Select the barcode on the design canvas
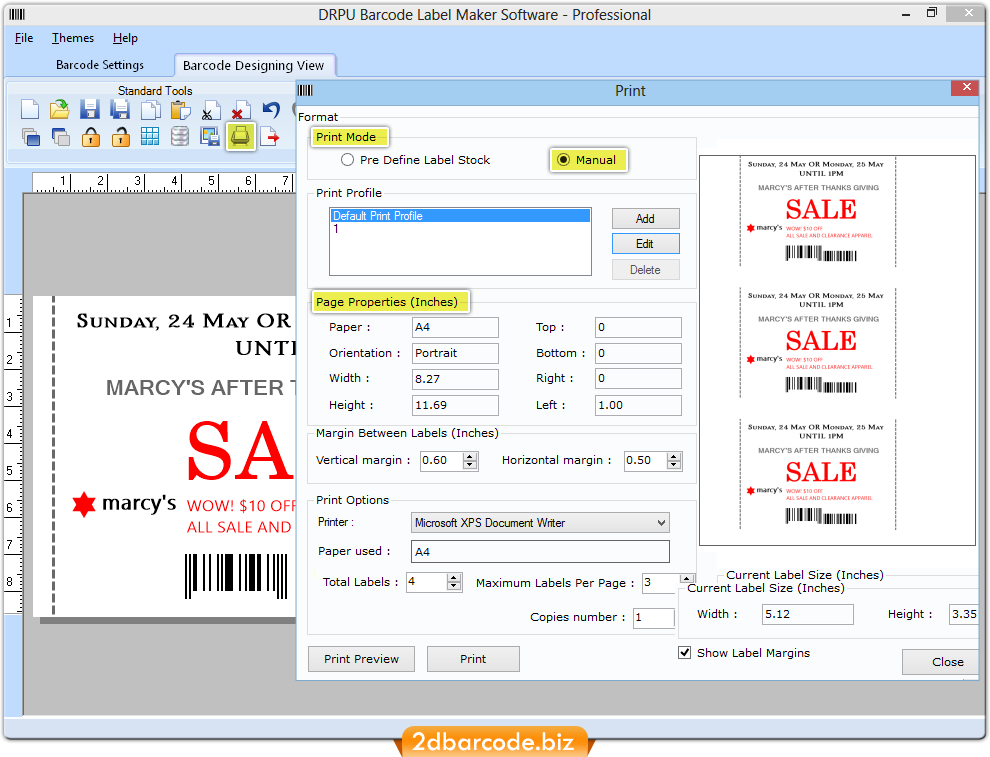 [236, 576]
